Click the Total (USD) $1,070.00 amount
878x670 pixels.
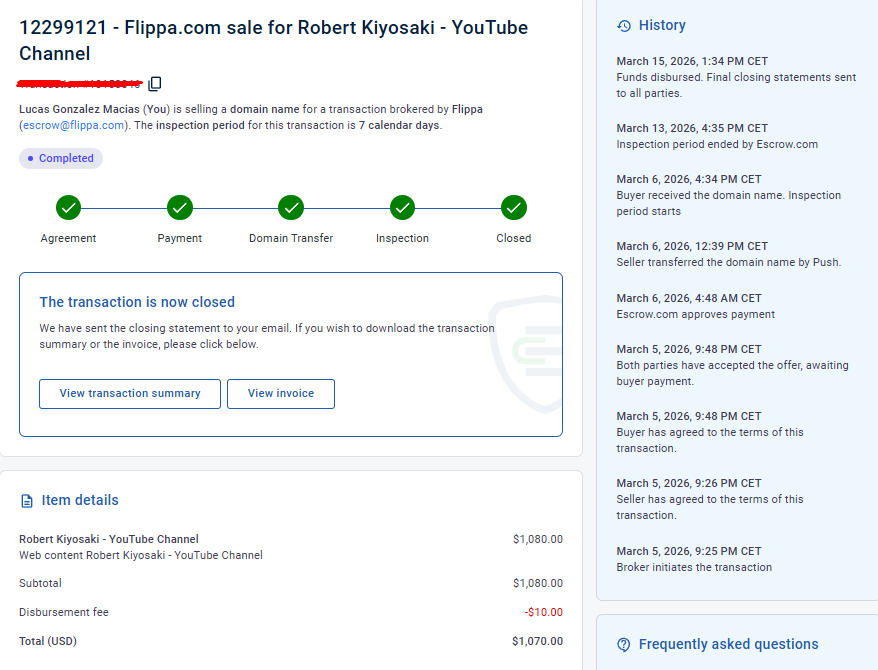coord(538,641)
